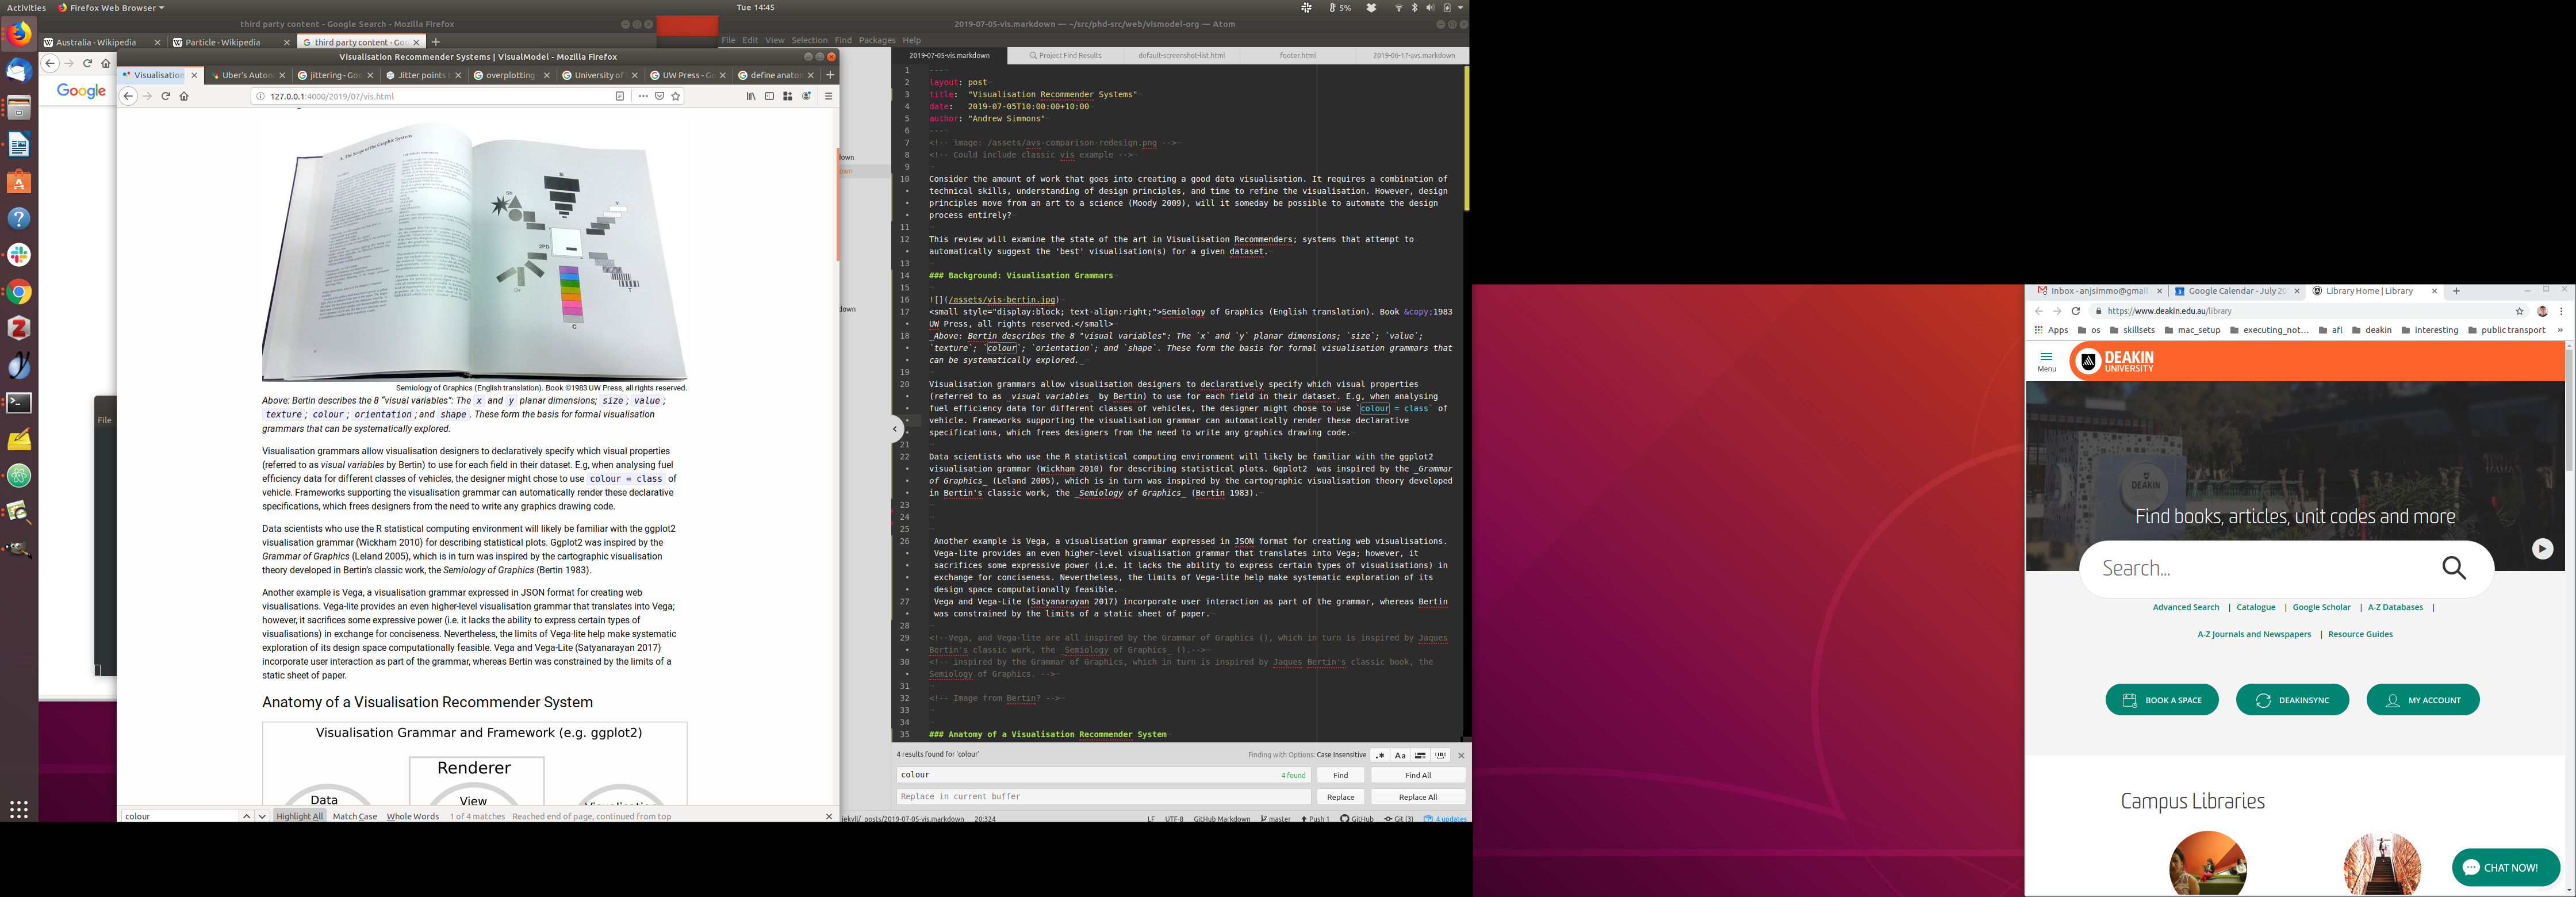Toggle Match Case in Atom find options
The width and height of the screenshot is (2576, 897).
(1400, 755)
